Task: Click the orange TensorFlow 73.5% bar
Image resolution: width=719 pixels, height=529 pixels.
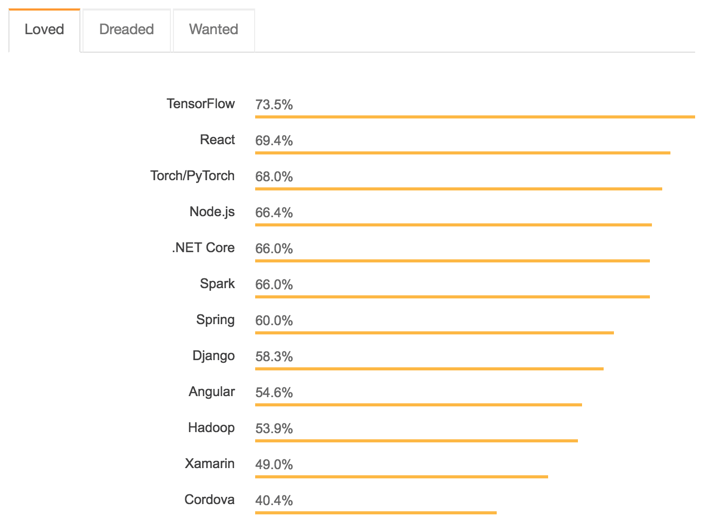Action: [474, 117]
